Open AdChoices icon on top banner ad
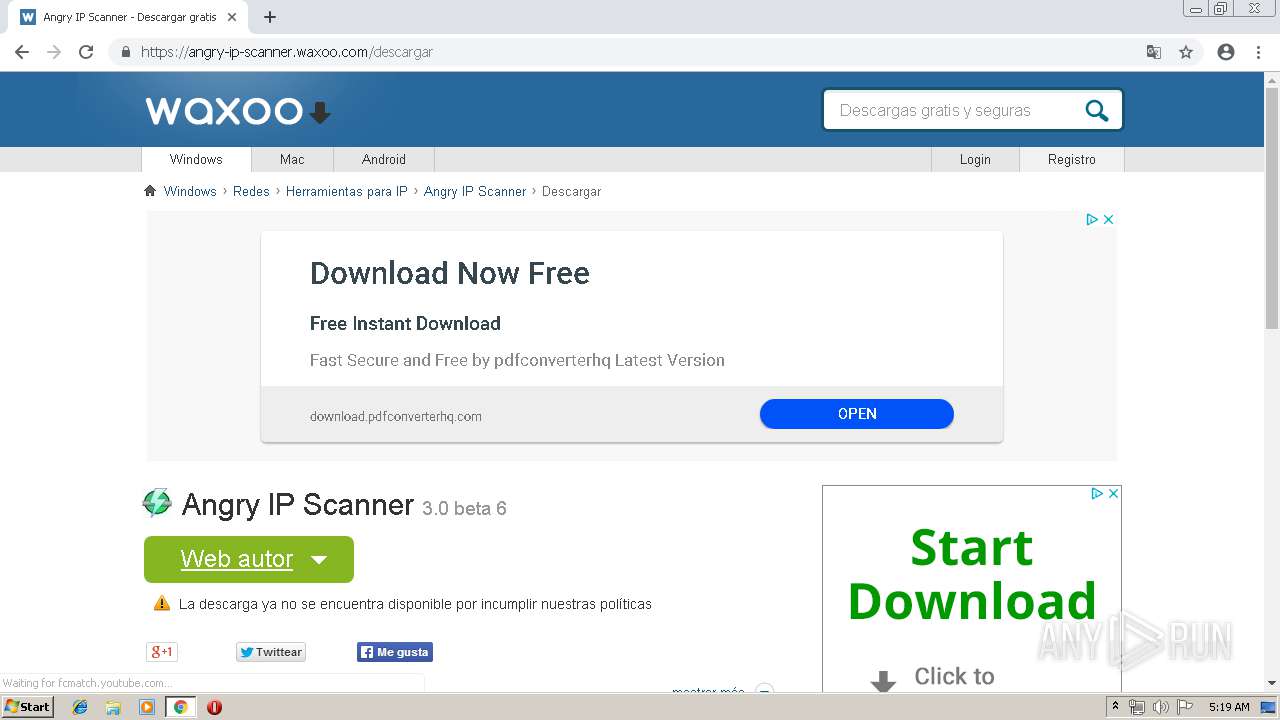Image resolution: width=1280 pixels, height=720 pixels. pos(1092,219)
